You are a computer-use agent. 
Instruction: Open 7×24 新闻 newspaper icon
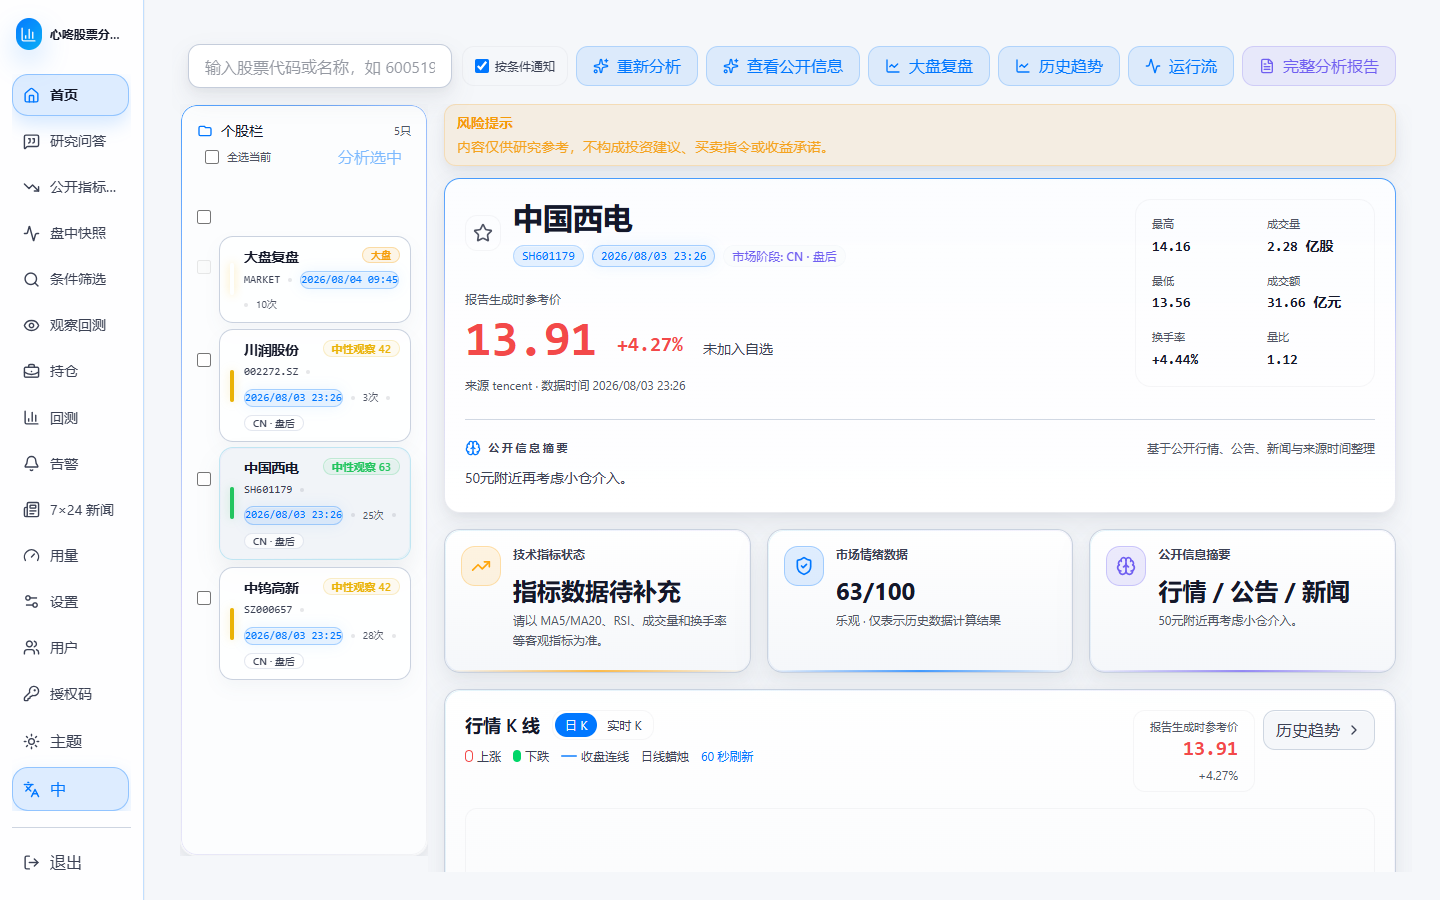tap(31, 510)
